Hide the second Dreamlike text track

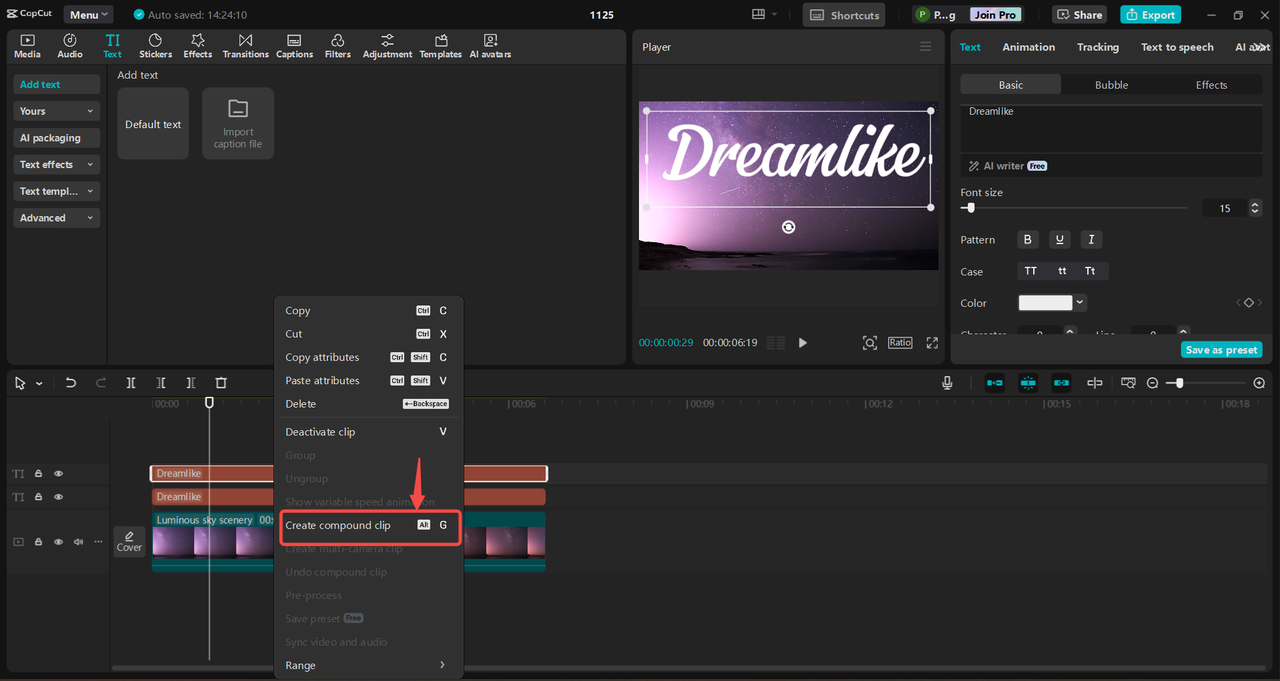pyautogui.click(x=58, y=497)
